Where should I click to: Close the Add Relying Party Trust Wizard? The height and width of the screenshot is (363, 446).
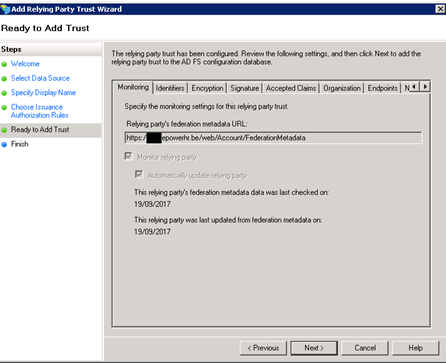440,9
